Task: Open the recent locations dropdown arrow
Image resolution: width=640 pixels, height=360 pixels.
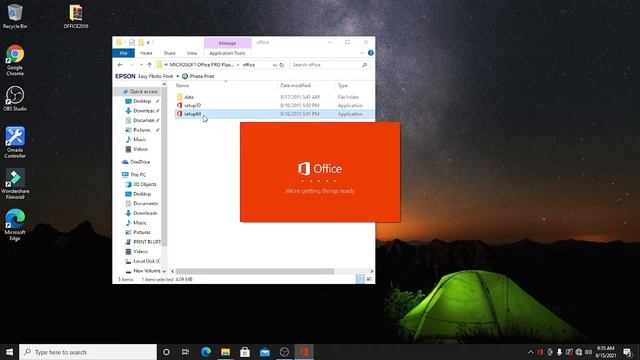Action: pyautogui.click(x=141, y=65)
